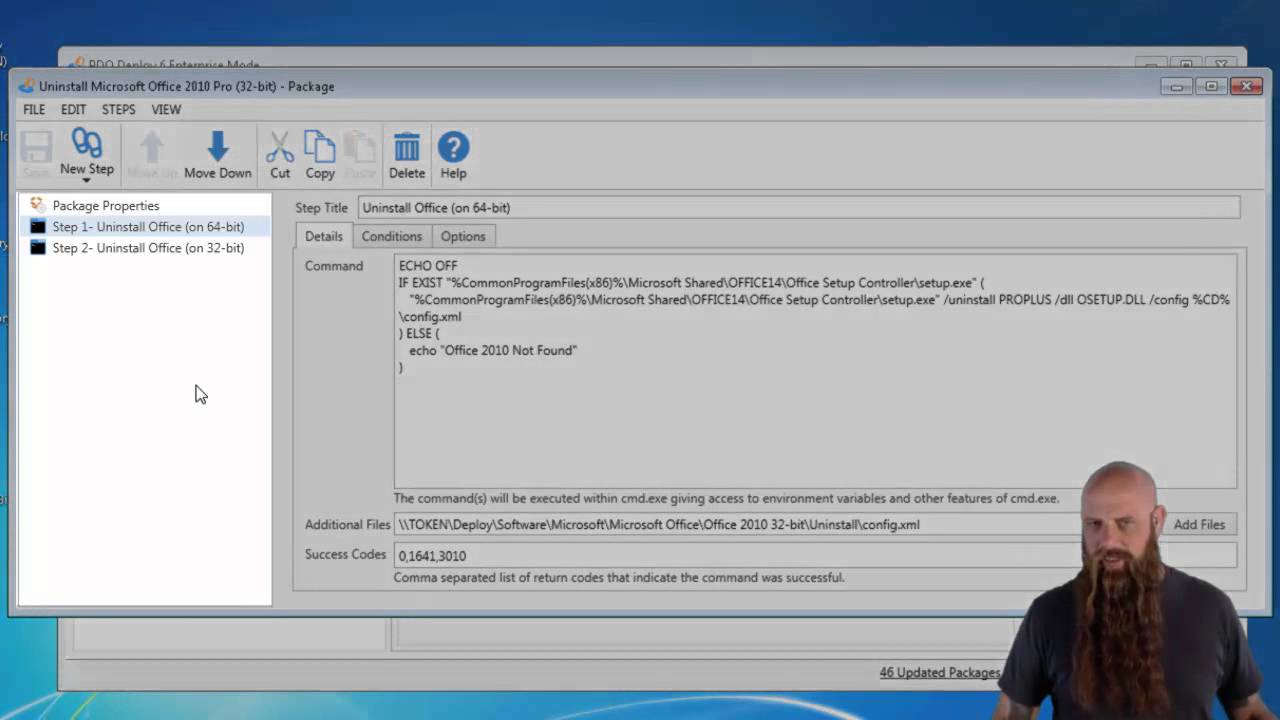Viewport: 1280px width, 720px height.
Task: Click the Success Codes label
Action: tap(345, 554)
